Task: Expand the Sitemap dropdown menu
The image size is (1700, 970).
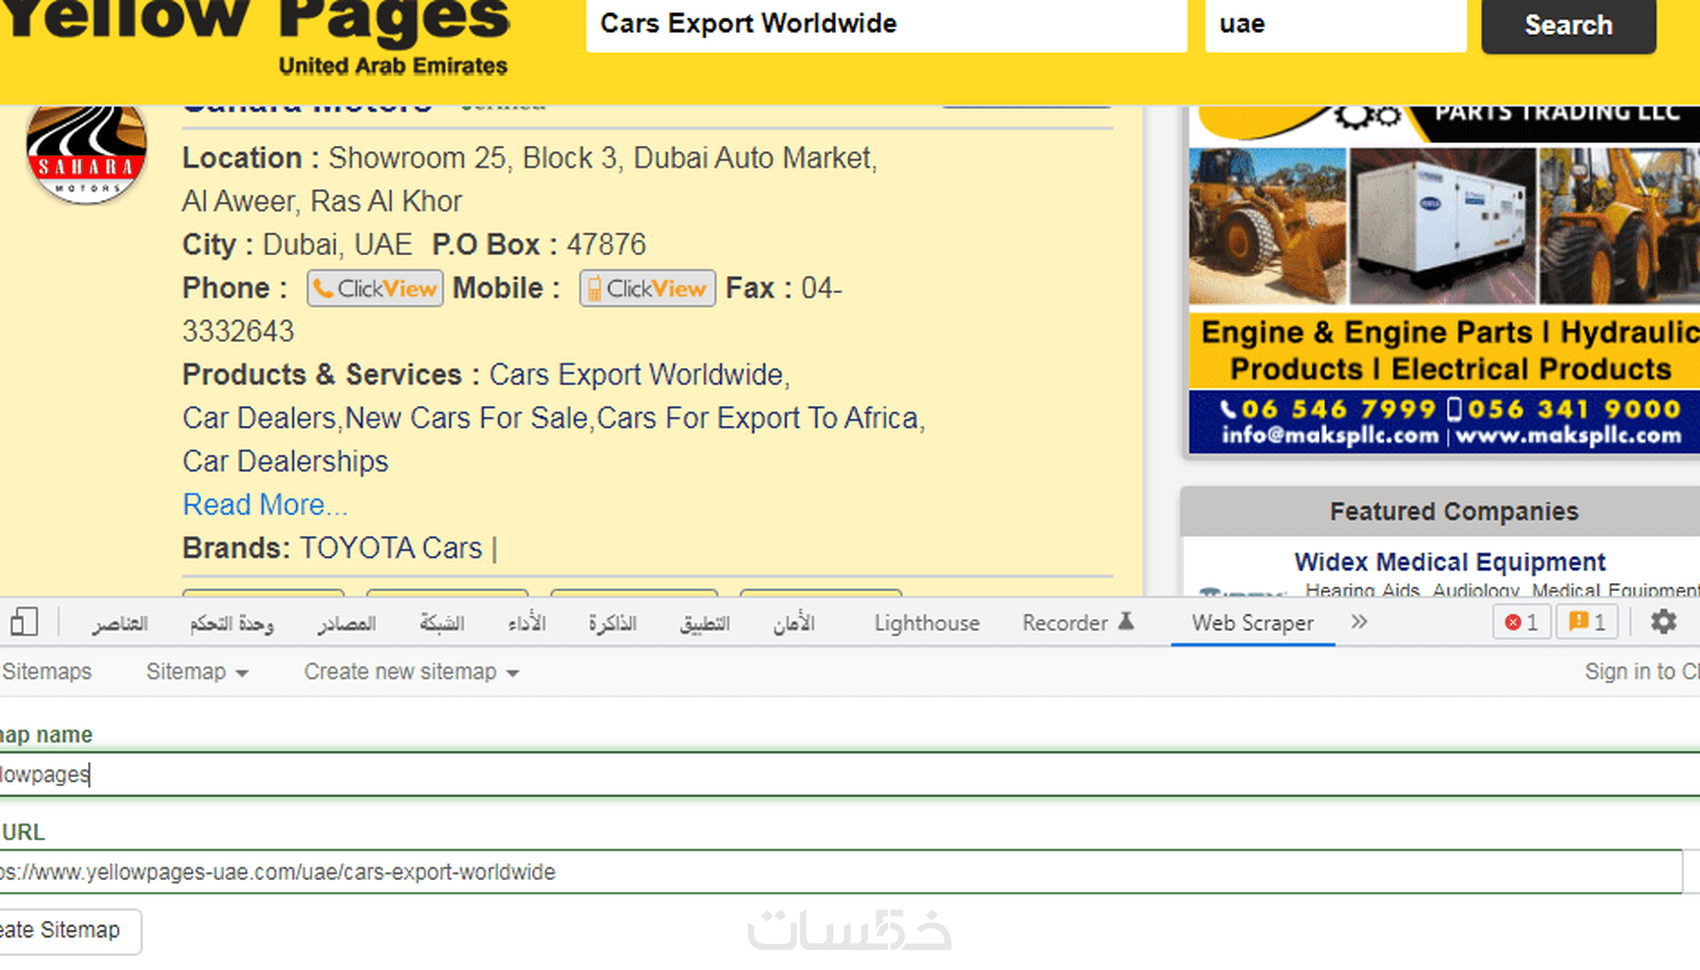Action: tap(197, 672)
